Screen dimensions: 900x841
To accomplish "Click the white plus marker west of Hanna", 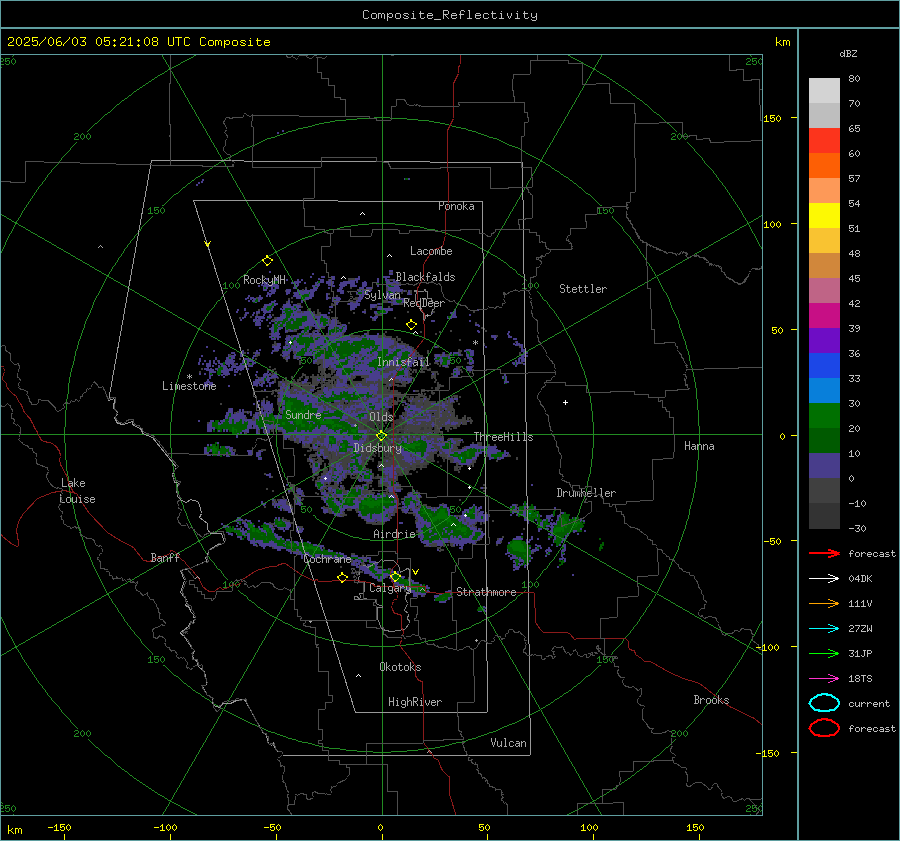I will [565, 402].
